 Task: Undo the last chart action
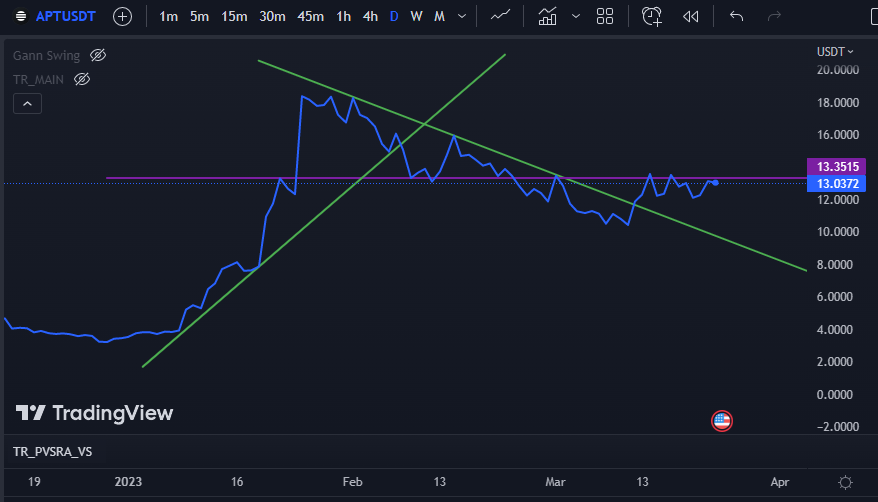click(736, 16)
